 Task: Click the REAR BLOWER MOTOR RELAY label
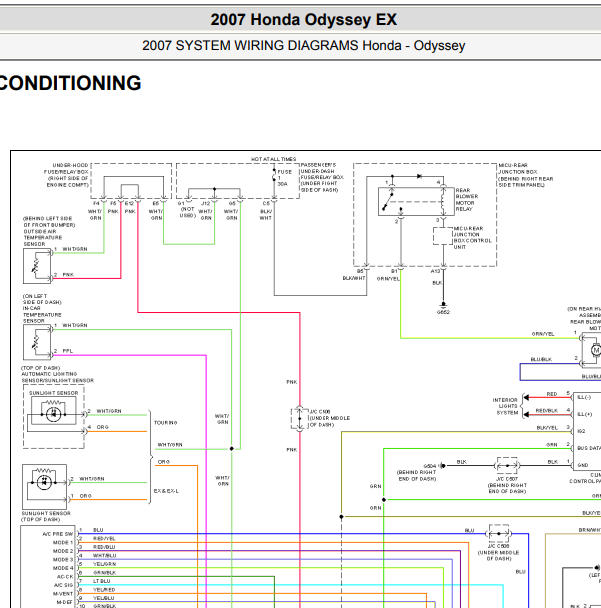click(467, 200)
